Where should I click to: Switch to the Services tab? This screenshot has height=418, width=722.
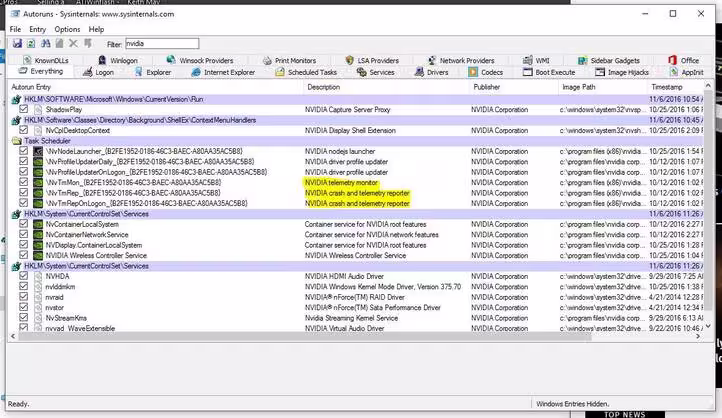point(376,72)
